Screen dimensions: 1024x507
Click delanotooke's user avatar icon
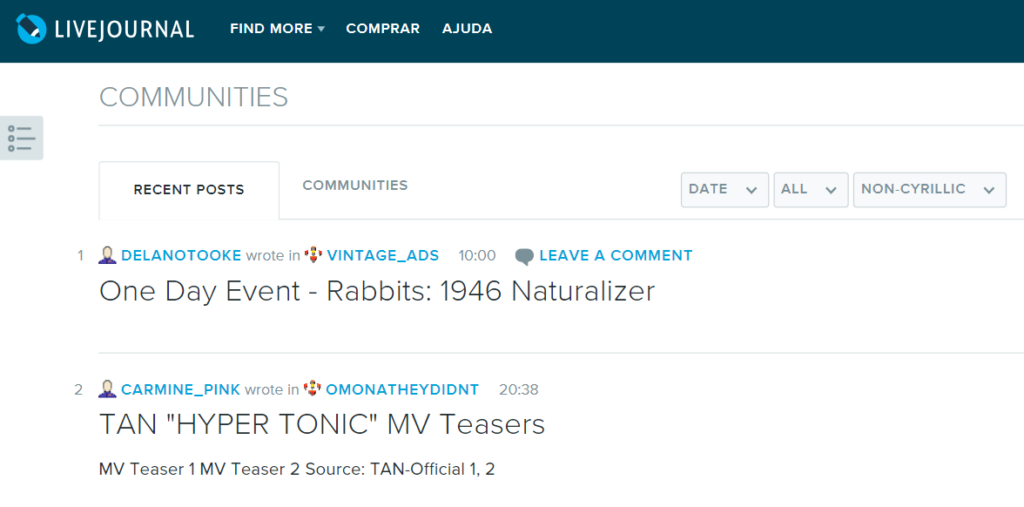point(108,255)
